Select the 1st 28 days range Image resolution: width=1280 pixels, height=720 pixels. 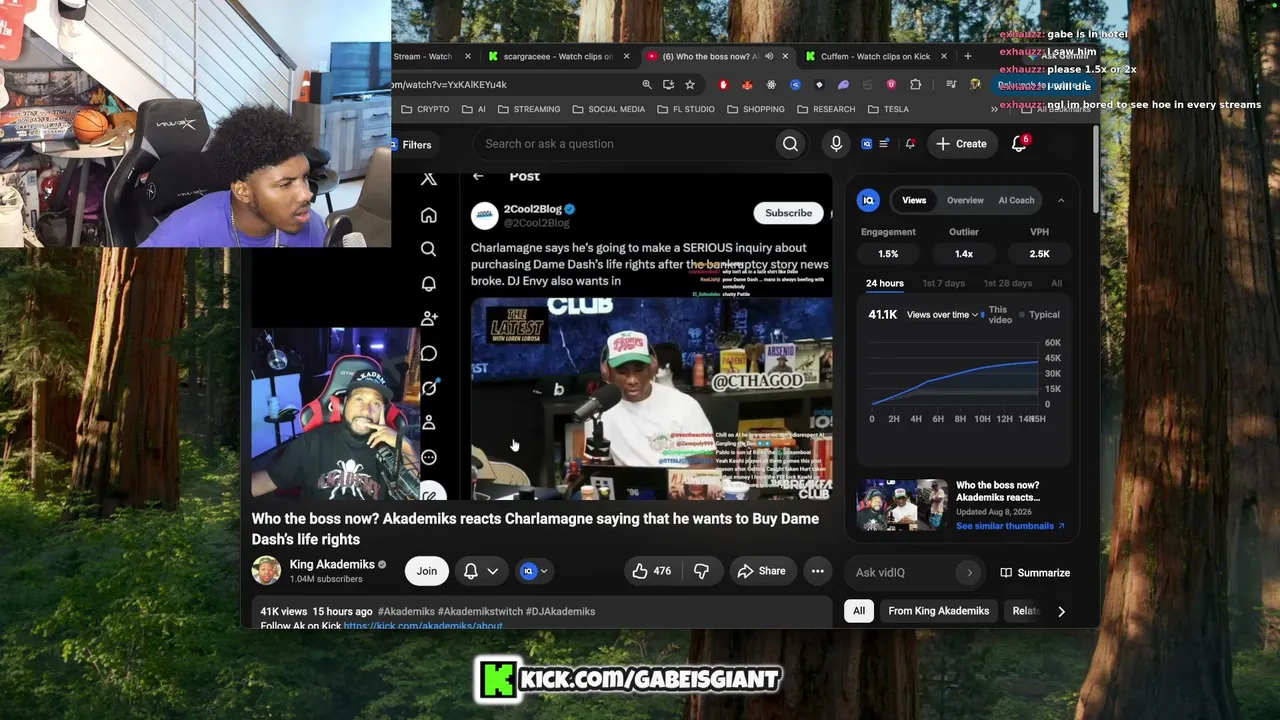pos(1008,283)
